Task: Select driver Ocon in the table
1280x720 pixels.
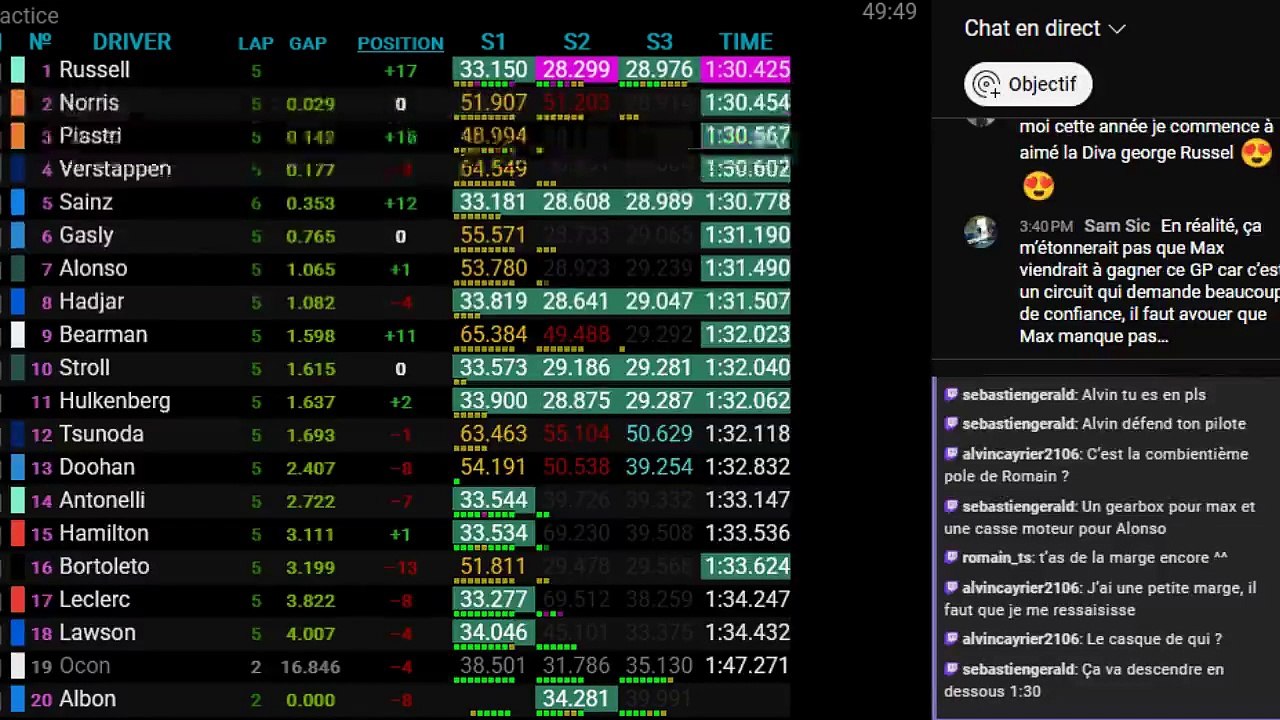Action: pyautogui.click(x=84, y=665)
